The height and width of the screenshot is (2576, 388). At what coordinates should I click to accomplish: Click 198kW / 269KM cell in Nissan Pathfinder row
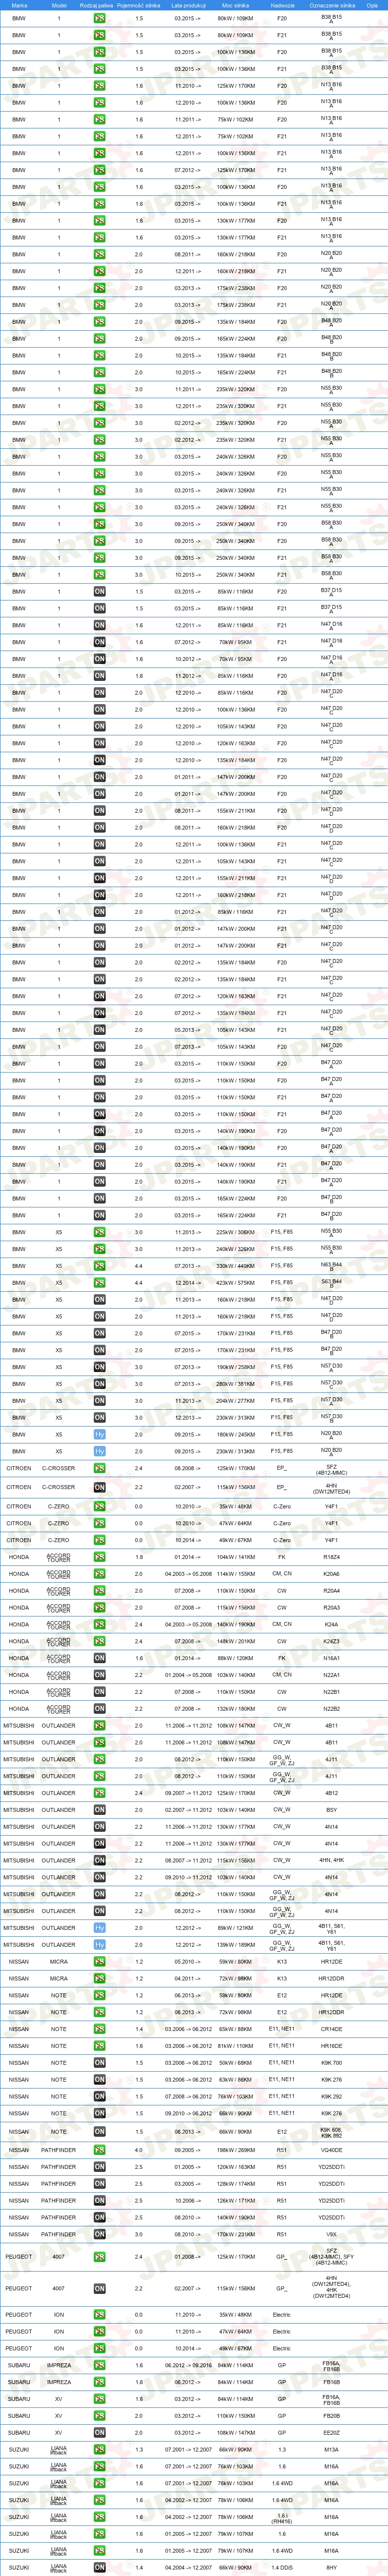coord(236,2150)
